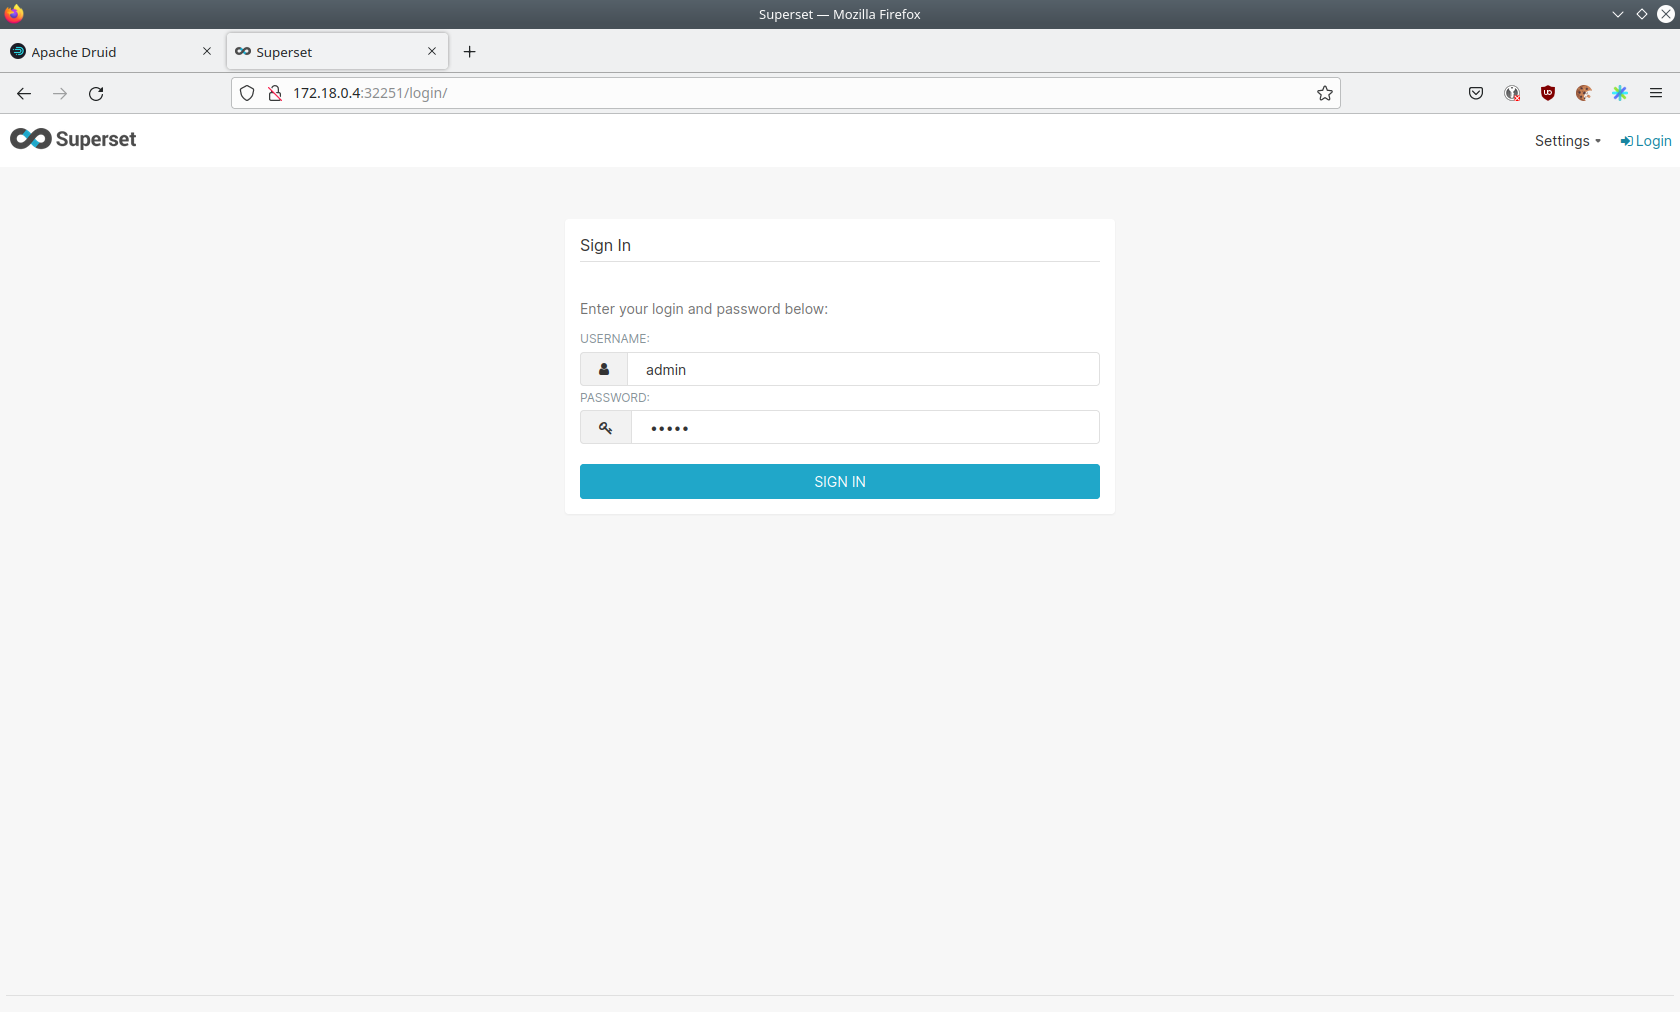Focus the username input field
This screenshot has height=1012, width=1680.
(862, 369)
